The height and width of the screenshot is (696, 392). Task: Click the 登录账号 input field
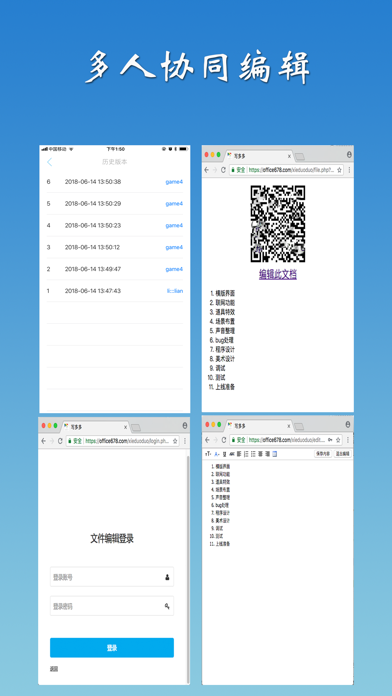(x=112, y=577)
